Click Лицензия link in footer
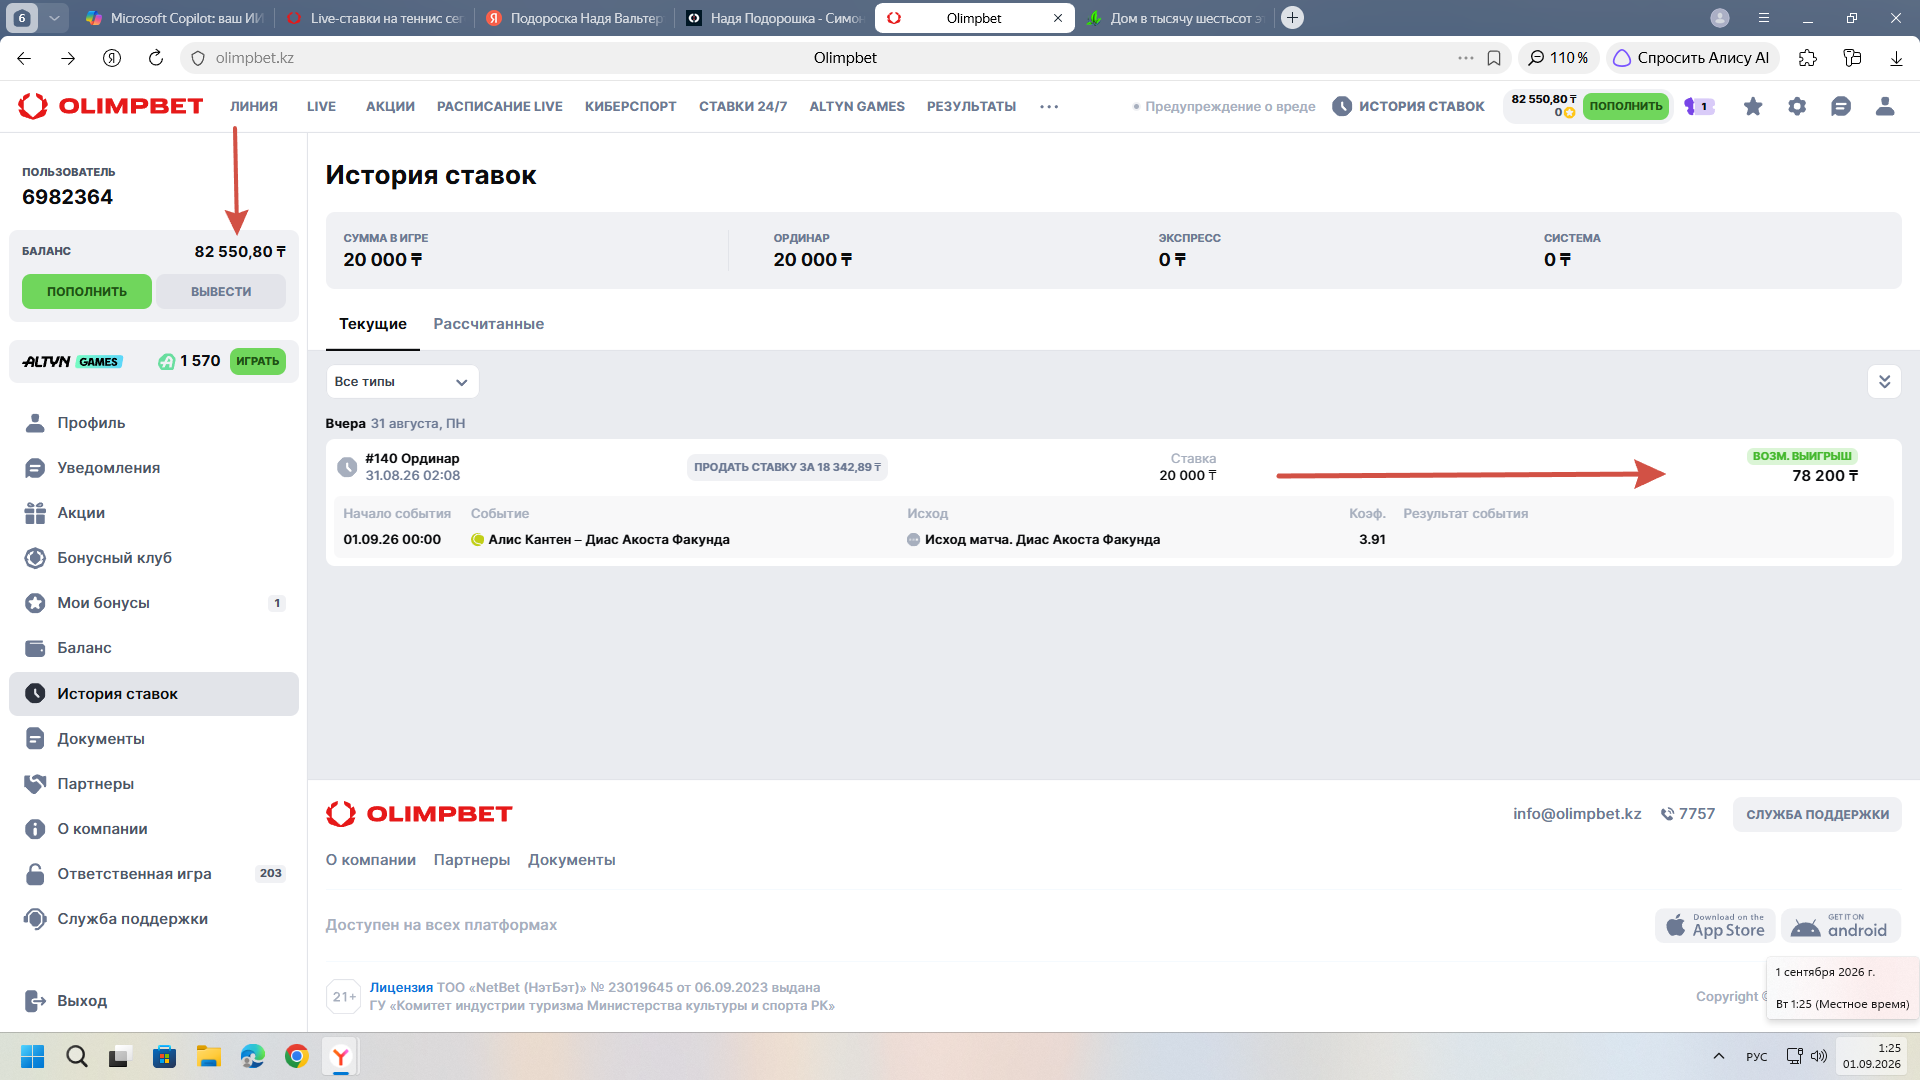Image resolution: width=1920 pixels, height=1080 pixels. (401, 988)
